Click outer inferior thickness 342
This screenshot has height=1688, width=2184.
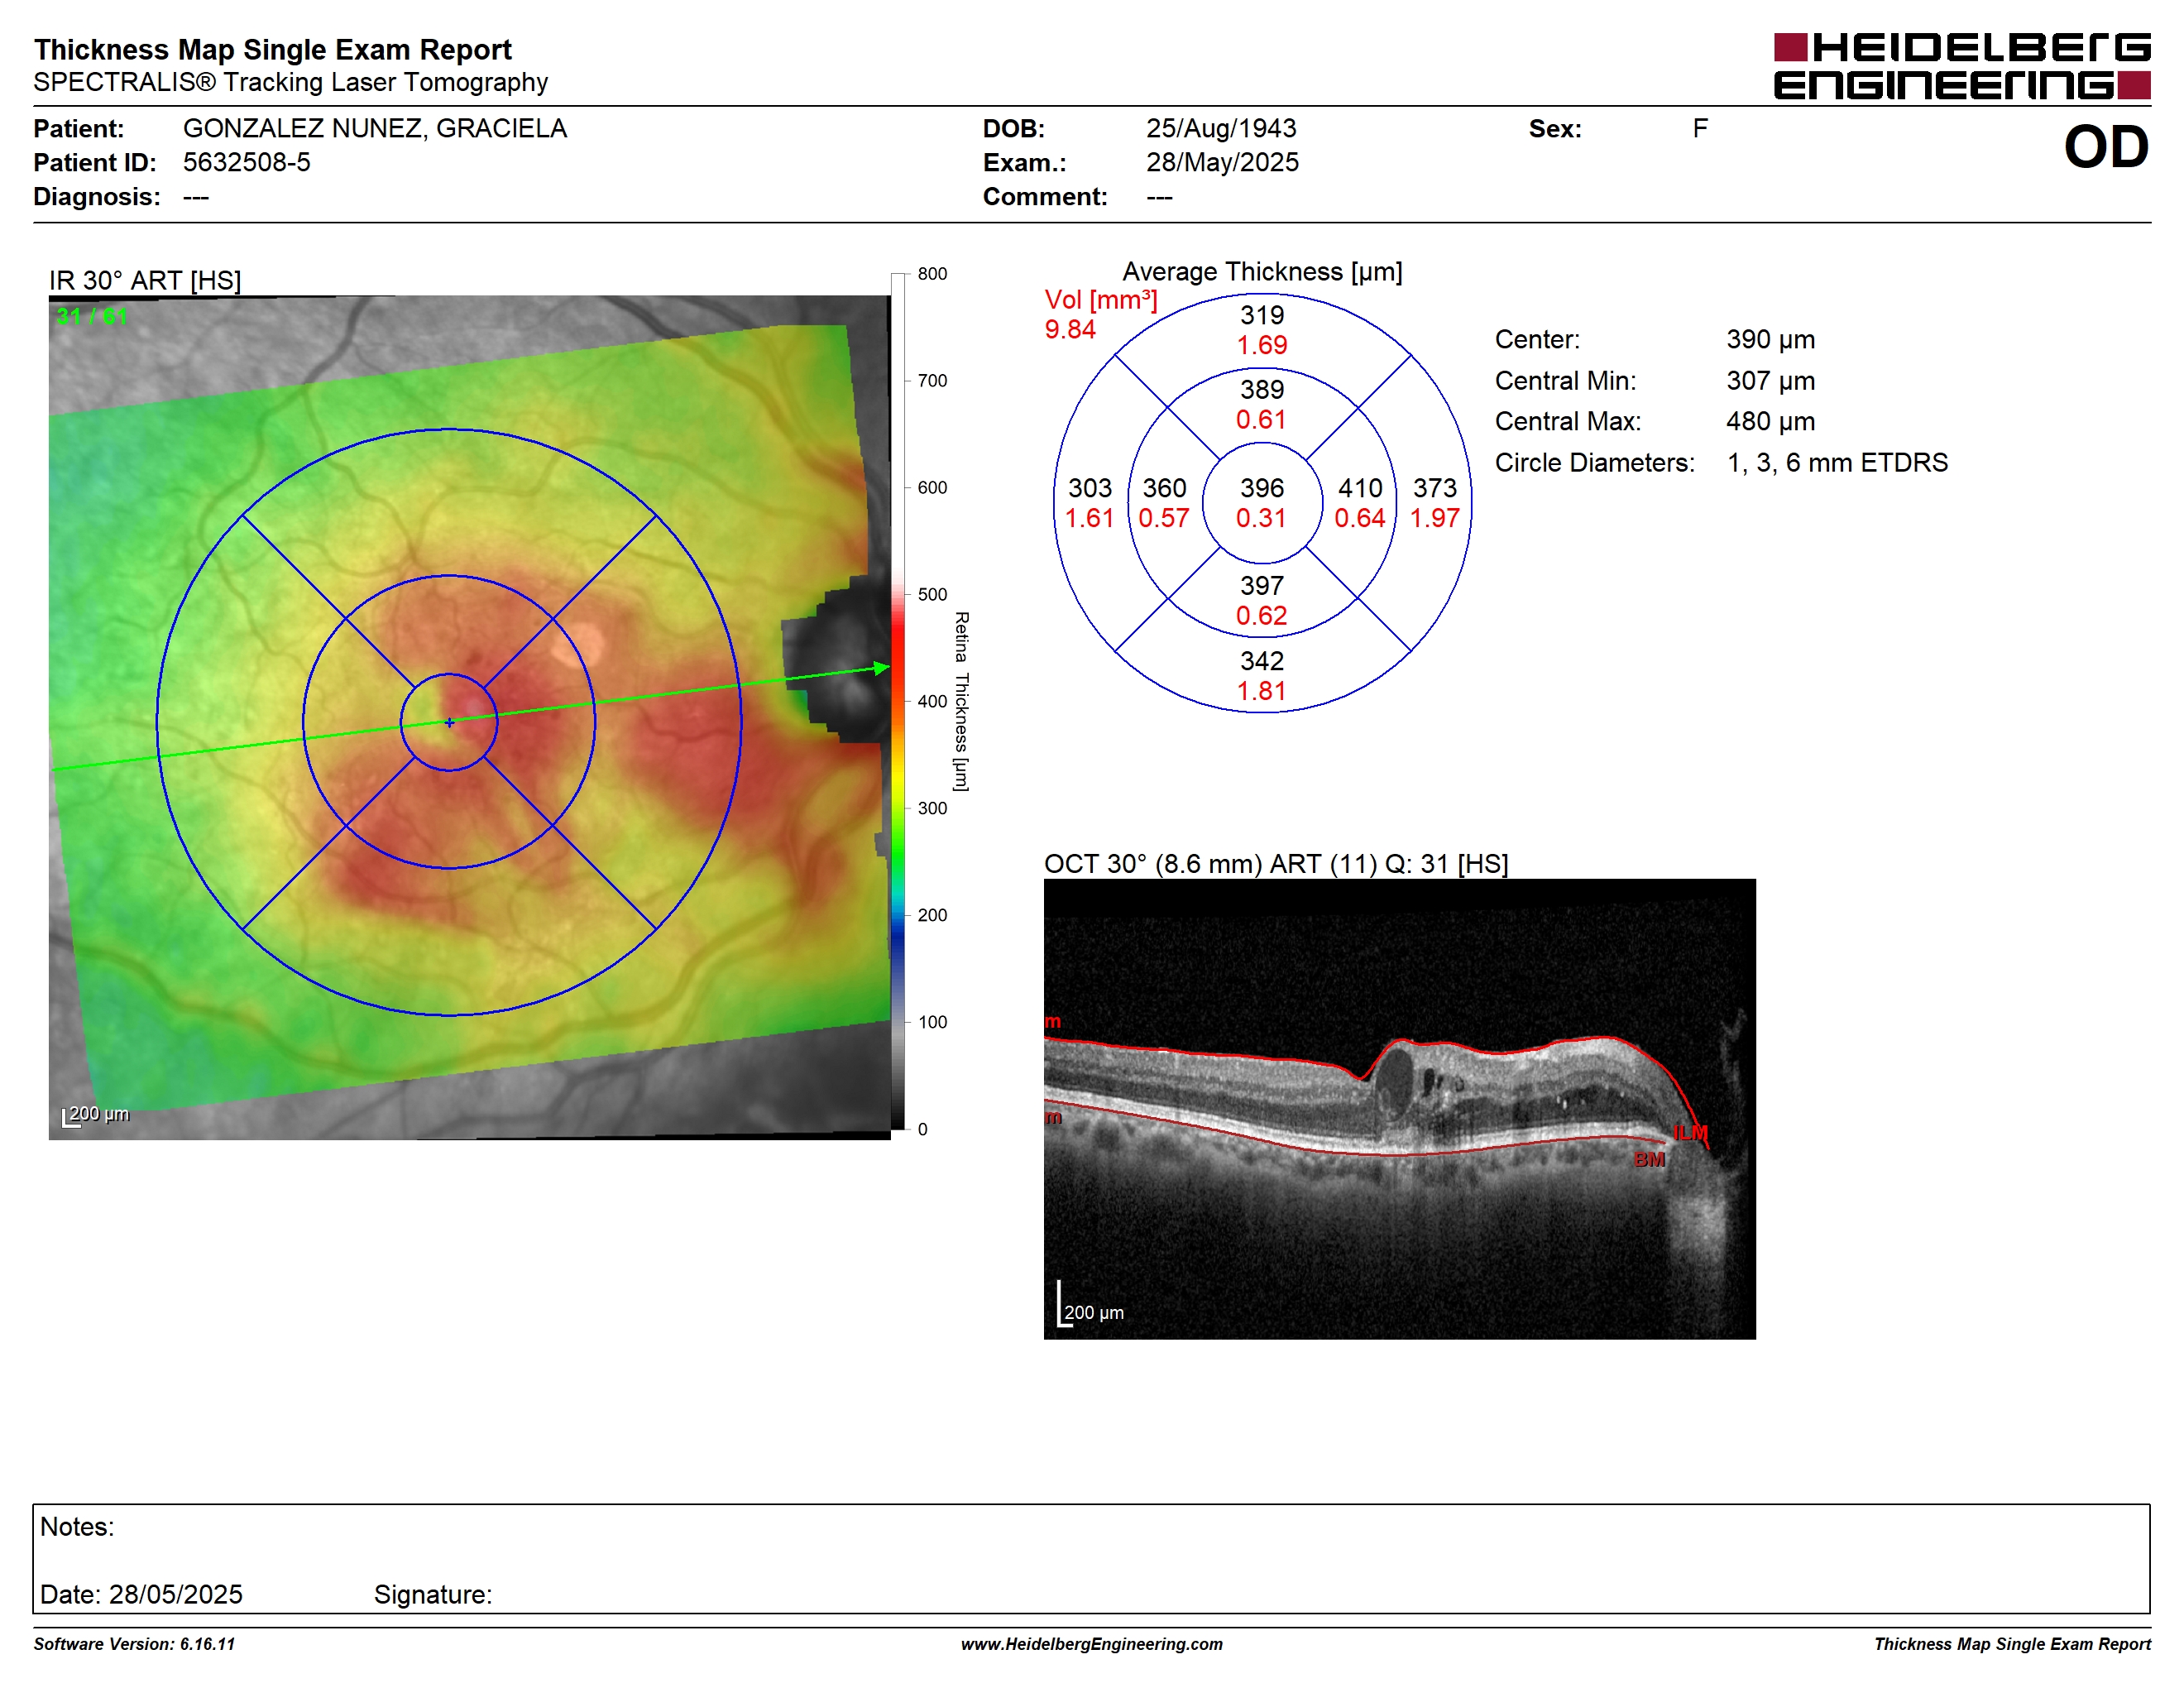pos(1262,661)
